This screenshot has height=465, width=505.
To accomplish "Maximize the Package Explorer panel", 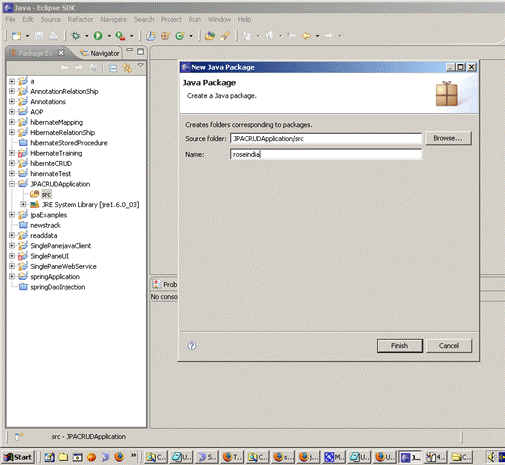I will pyautogui.click(x=141, y=52).
